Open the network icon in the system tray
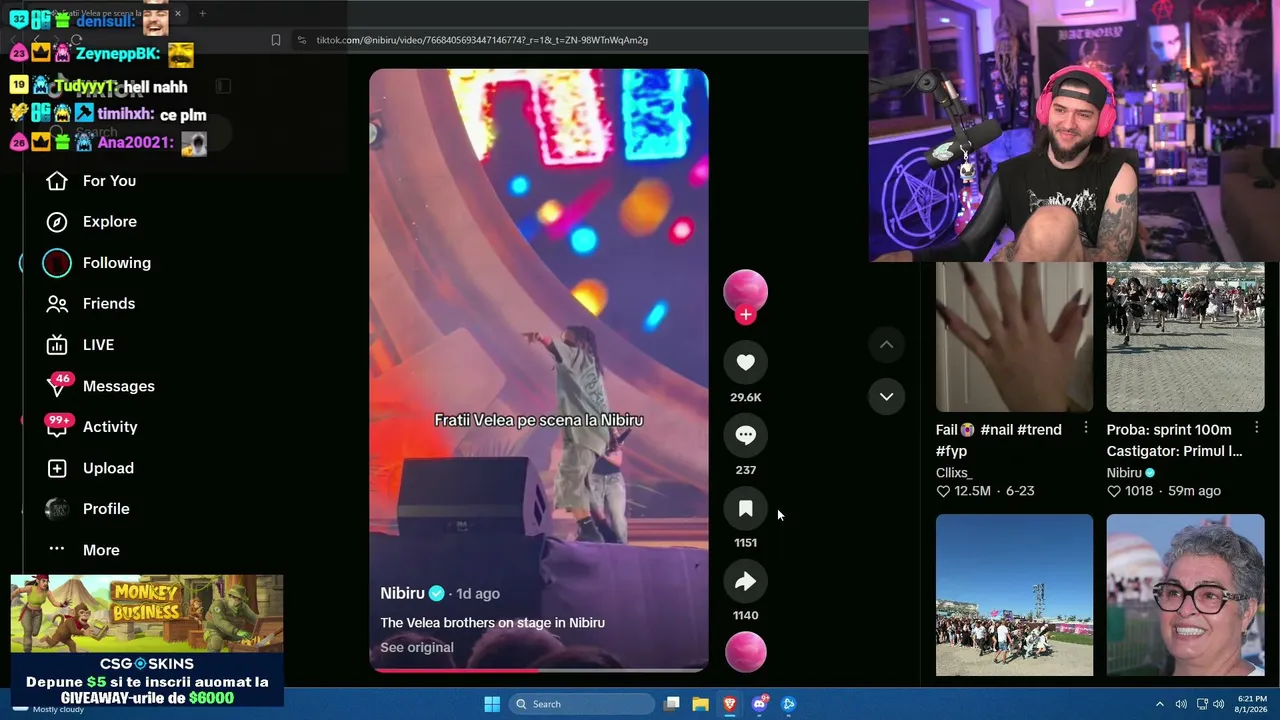The height and width of the screenshot is (720, 1280). pos(1203,704)
